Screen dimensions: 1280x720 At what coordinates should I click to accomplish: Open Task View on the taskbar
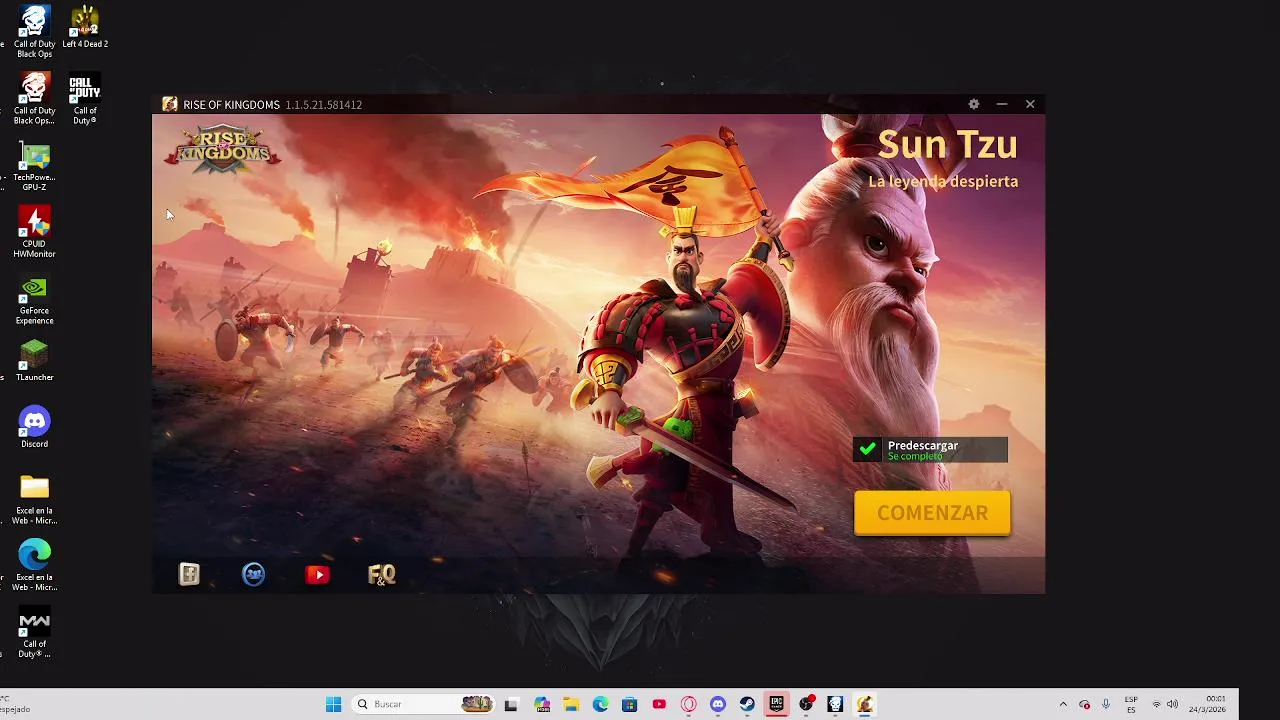[511, 704]
